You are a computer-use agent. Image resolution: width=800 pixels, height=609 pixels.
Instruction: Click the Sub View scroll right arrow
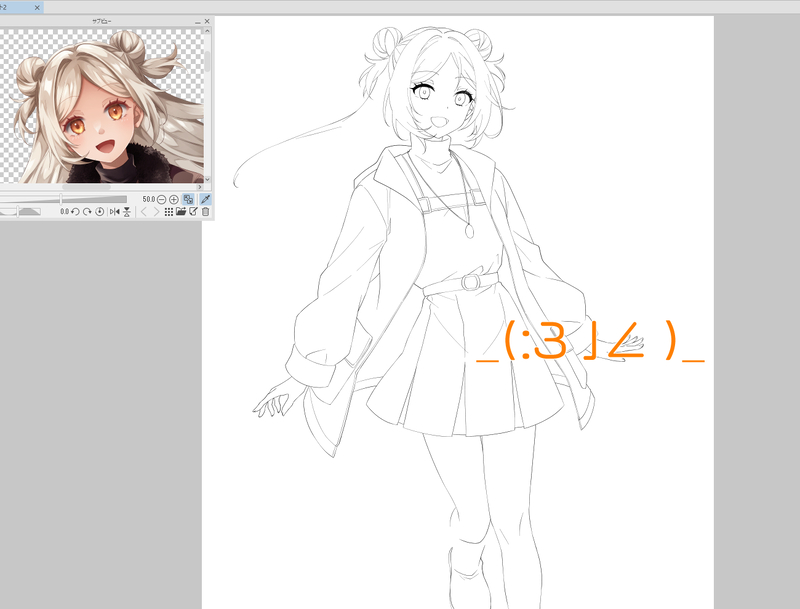coord(200,187)
